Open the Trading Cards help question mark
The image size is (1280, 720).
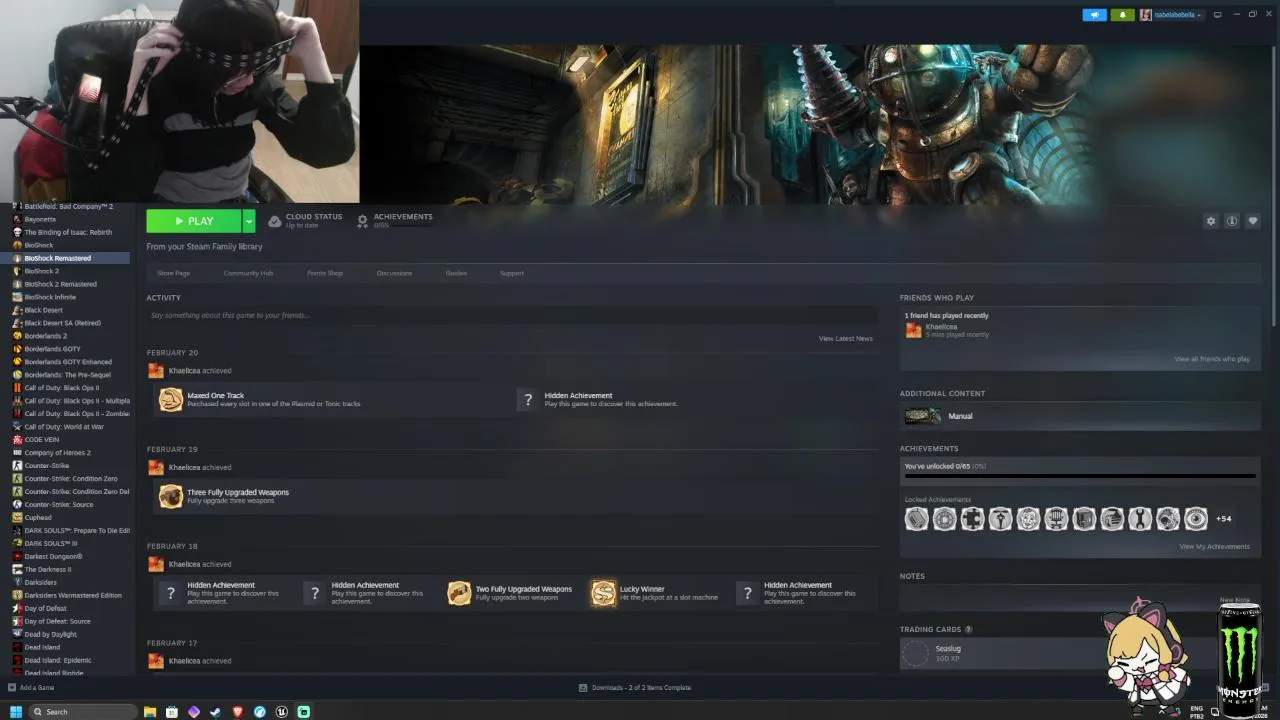pyautogui.click(x=968, y=629)
